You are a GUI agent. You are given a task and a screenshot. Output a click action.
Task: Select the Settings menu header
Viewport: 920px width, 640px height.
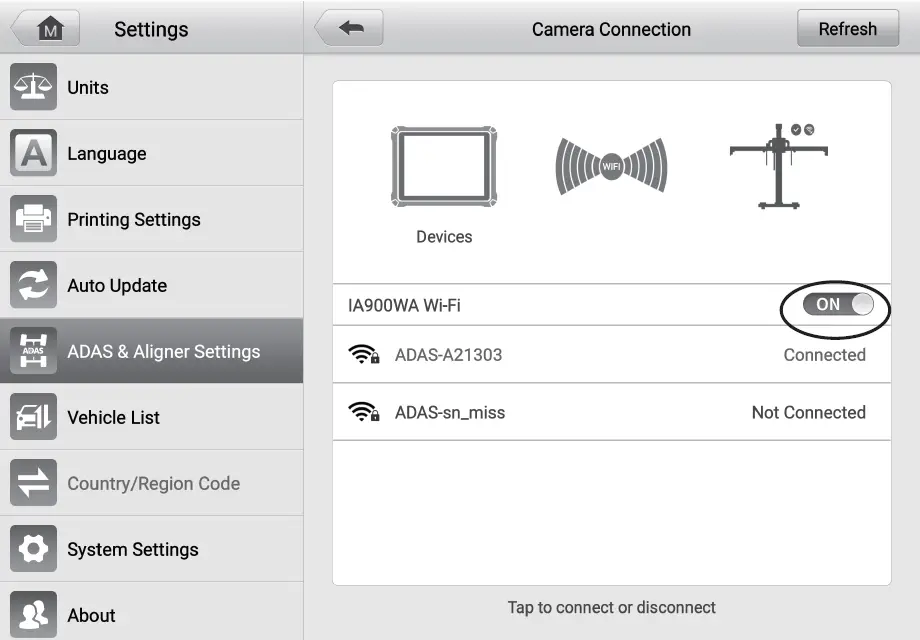[150, 29]
